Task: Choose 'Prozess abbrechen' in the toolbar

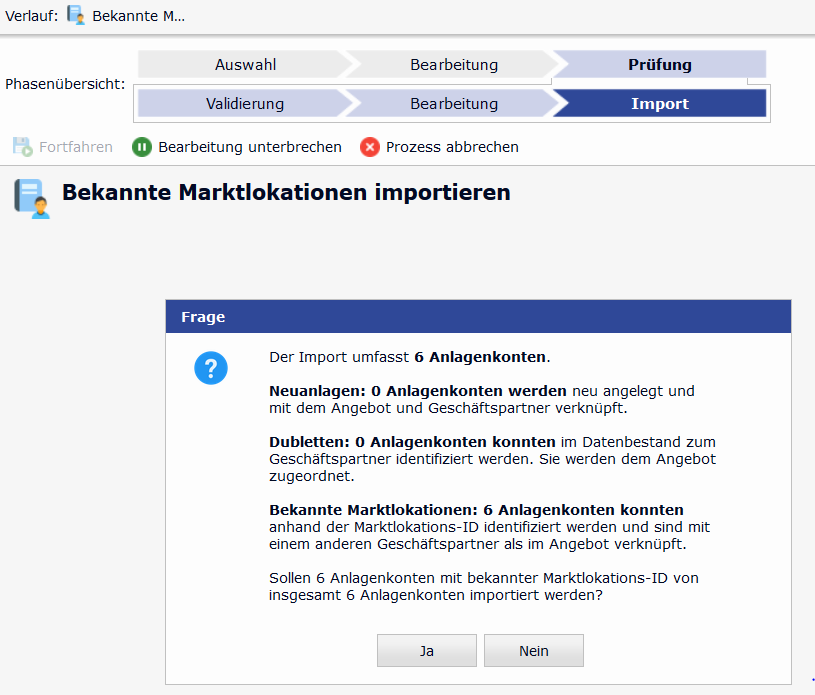Action: [452, 147]
